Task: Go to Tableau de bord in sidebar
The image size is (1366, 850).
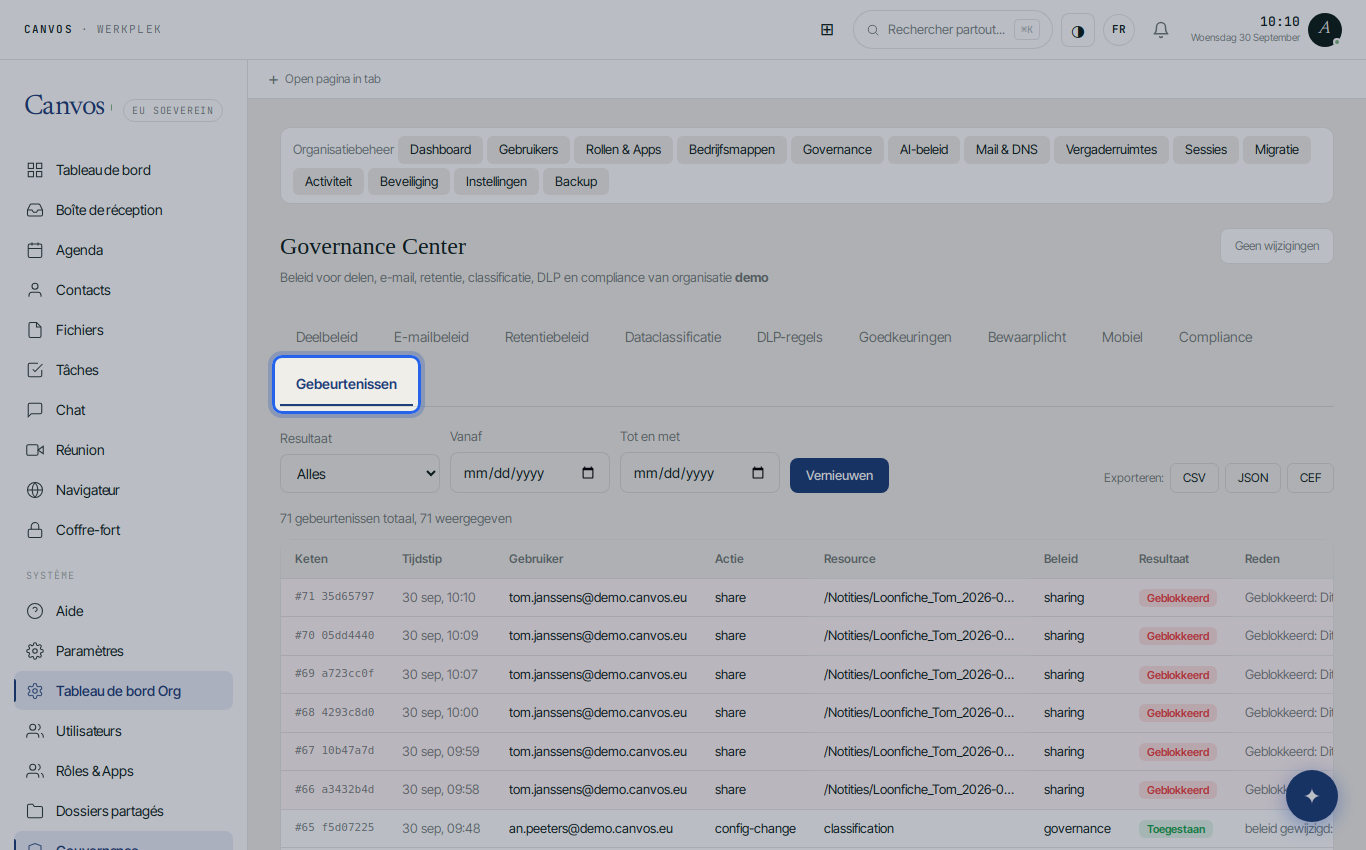Action: point(124,170)
